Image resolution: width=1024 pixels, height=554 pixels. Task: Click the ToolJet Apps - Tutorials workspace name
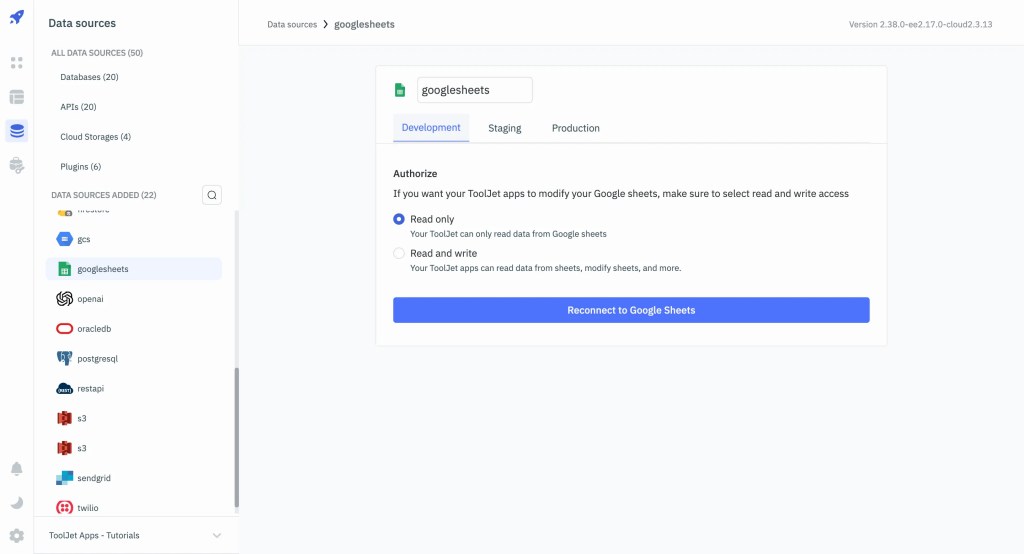pos(94,536)
